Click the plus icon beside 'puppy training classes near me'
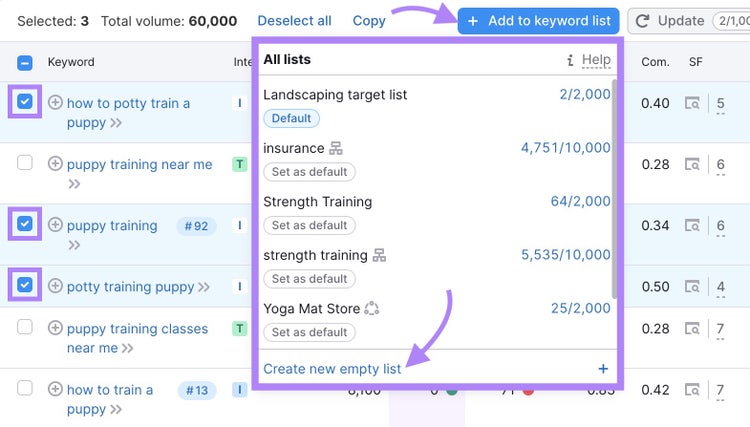Screen dimensions: 750x427 (x=55, y=328)
